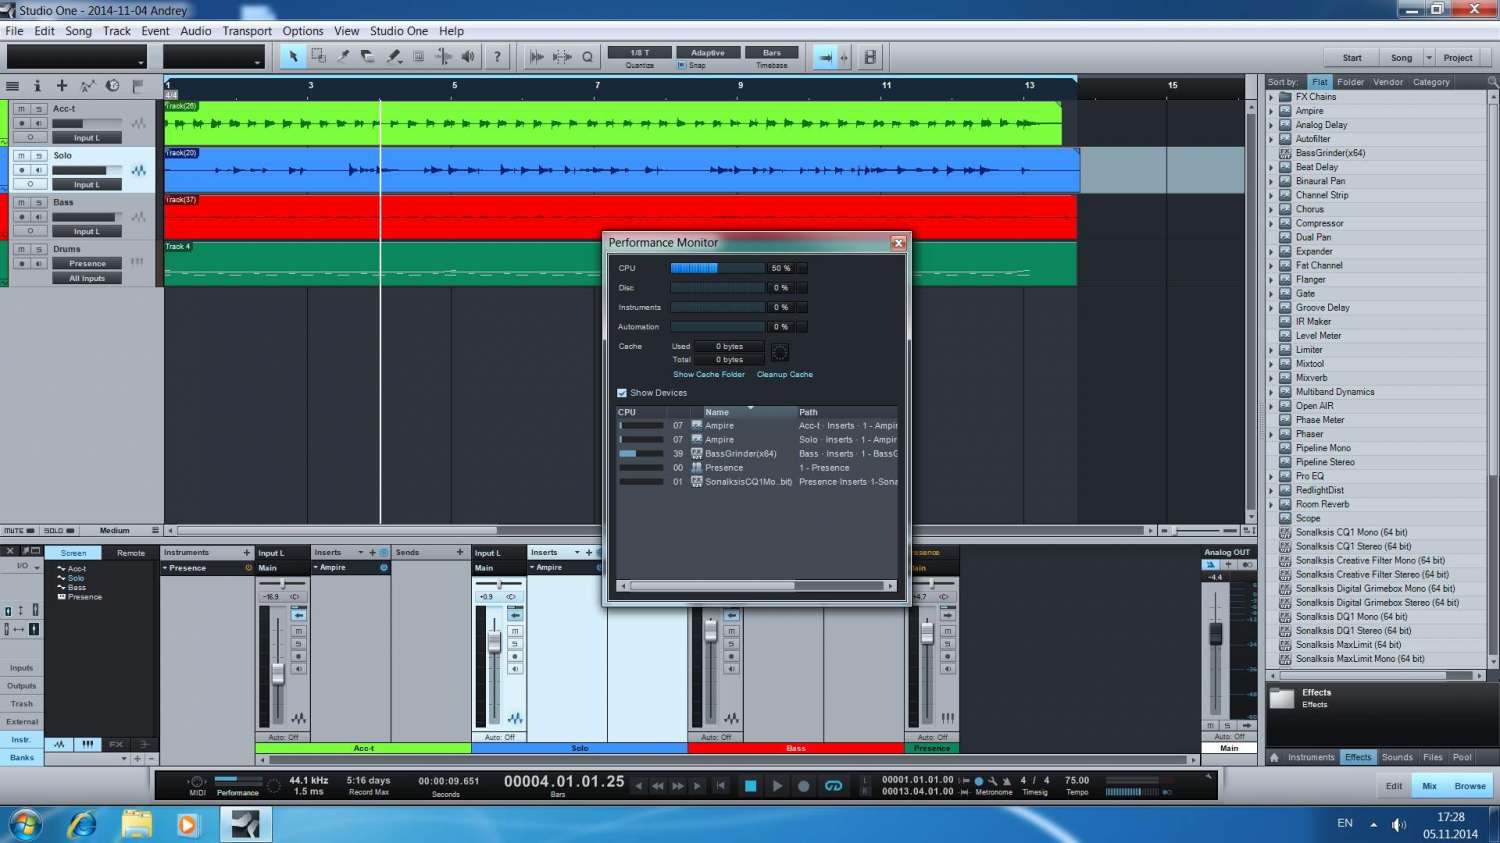Image resolution: width=1500 pixels, height=843 pixels.
Task: Select the Paint (pencil) tool
Action: 393,57
